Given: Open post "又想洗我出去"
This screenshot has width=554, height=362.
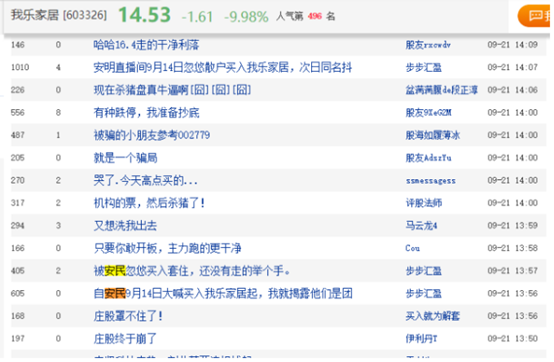Looking at the screenshot, I should 125,226.
